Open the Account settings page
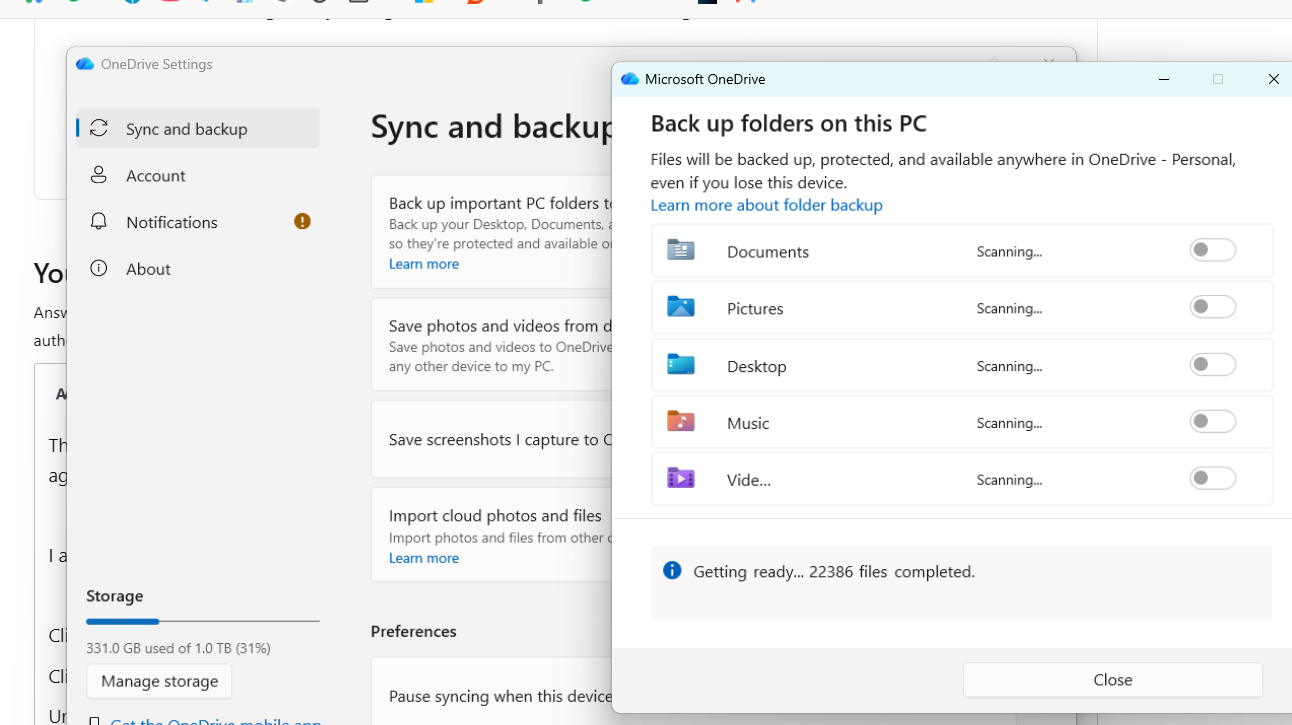Viewport: 1292px width, 725px height. pyautogui.click(x=198, y=175)
